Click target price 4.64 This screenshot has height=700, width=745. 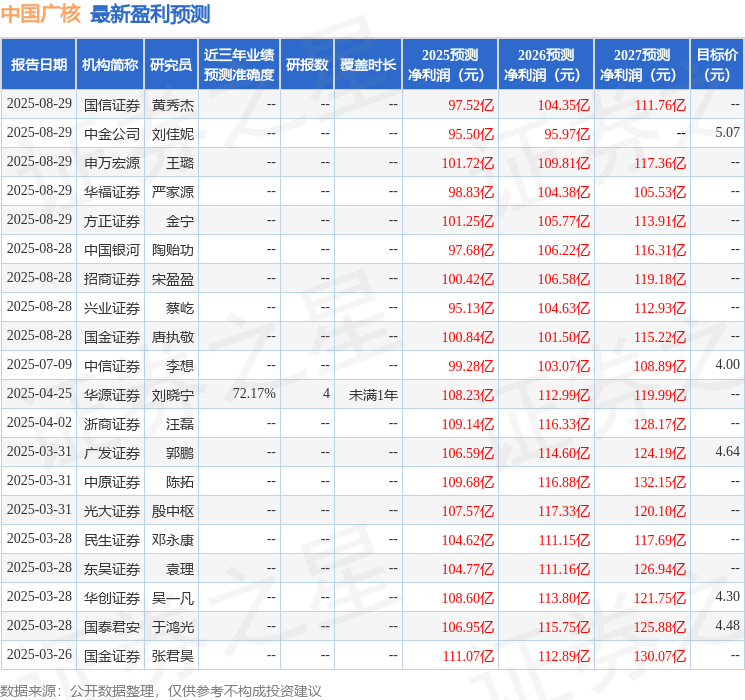(x=727, y=451)
